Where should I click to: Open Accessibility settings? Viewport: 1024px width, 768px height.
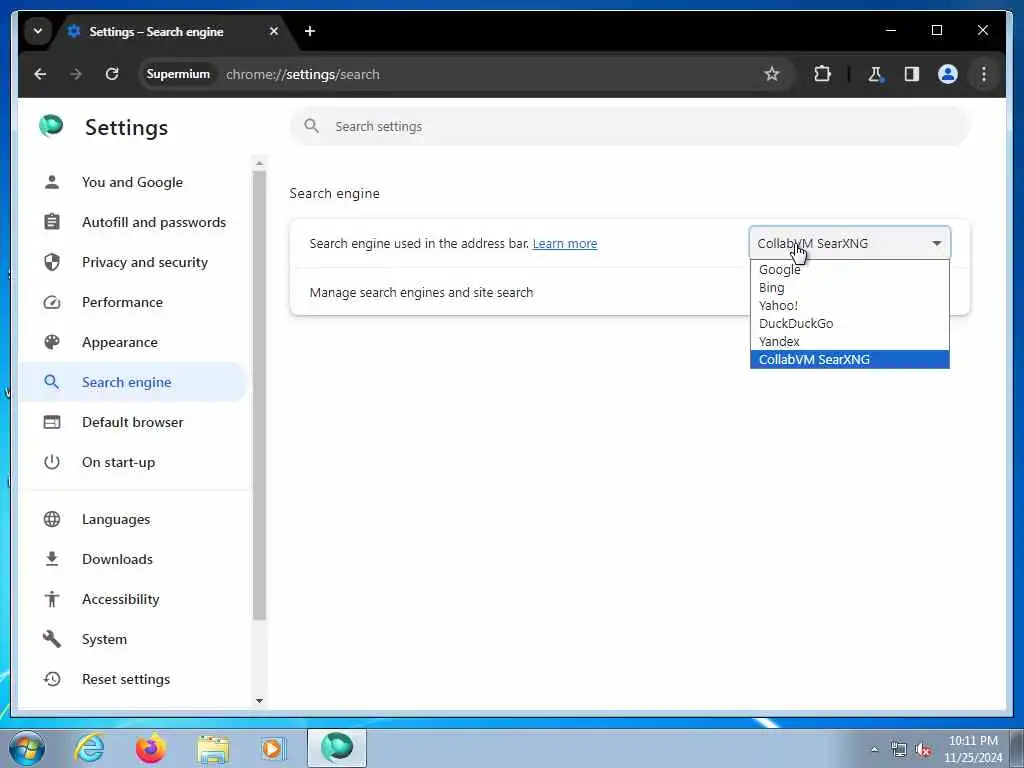click(x=133, y=600)
